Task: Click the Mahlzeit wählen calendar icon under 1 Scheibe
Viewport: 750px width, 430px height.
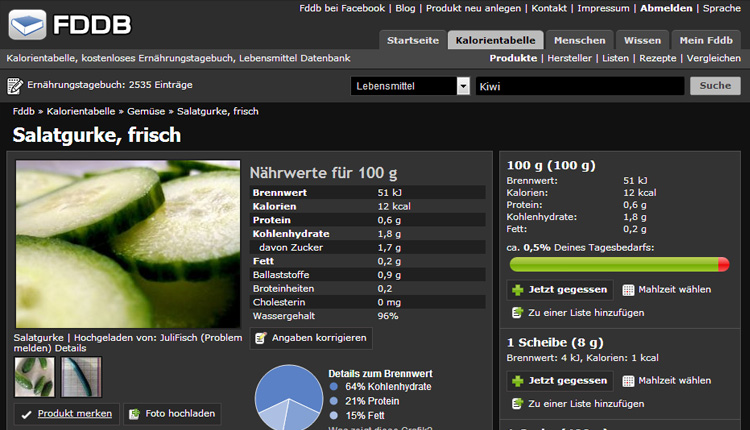Action: 628,381
